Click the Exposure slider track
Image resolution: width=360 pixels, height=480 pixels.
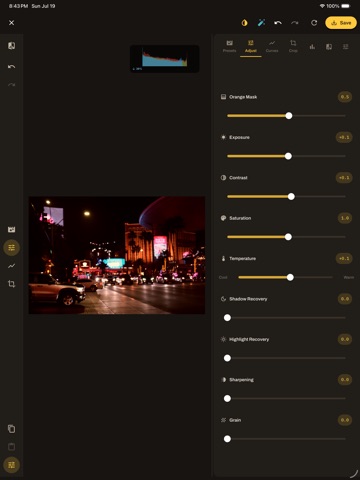286,156
